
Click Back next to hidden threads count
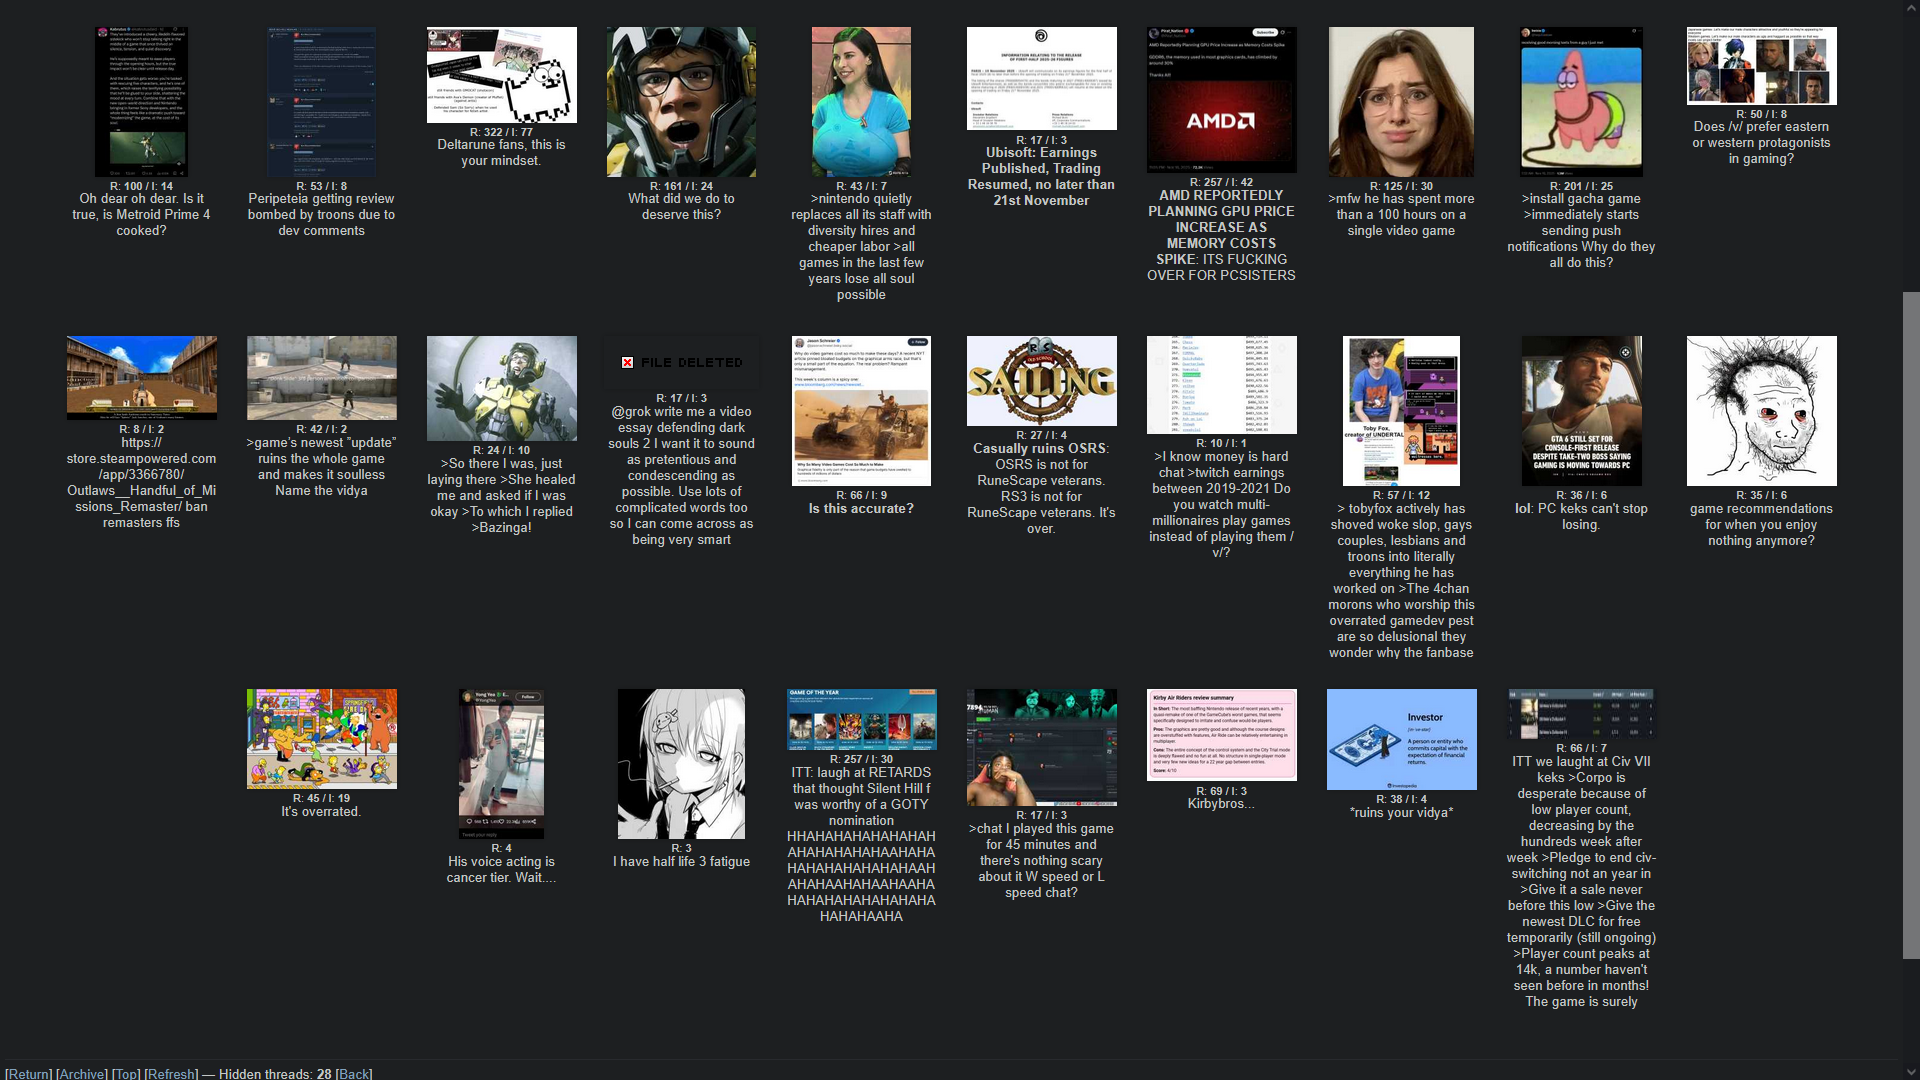[x=353, y=1073]
